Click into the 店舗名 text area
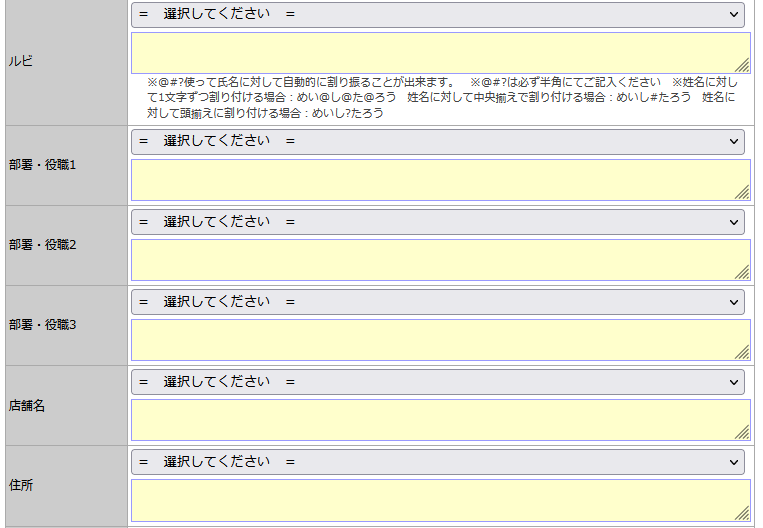Screen dimensions: 763x528 click(x=440, y=420)
